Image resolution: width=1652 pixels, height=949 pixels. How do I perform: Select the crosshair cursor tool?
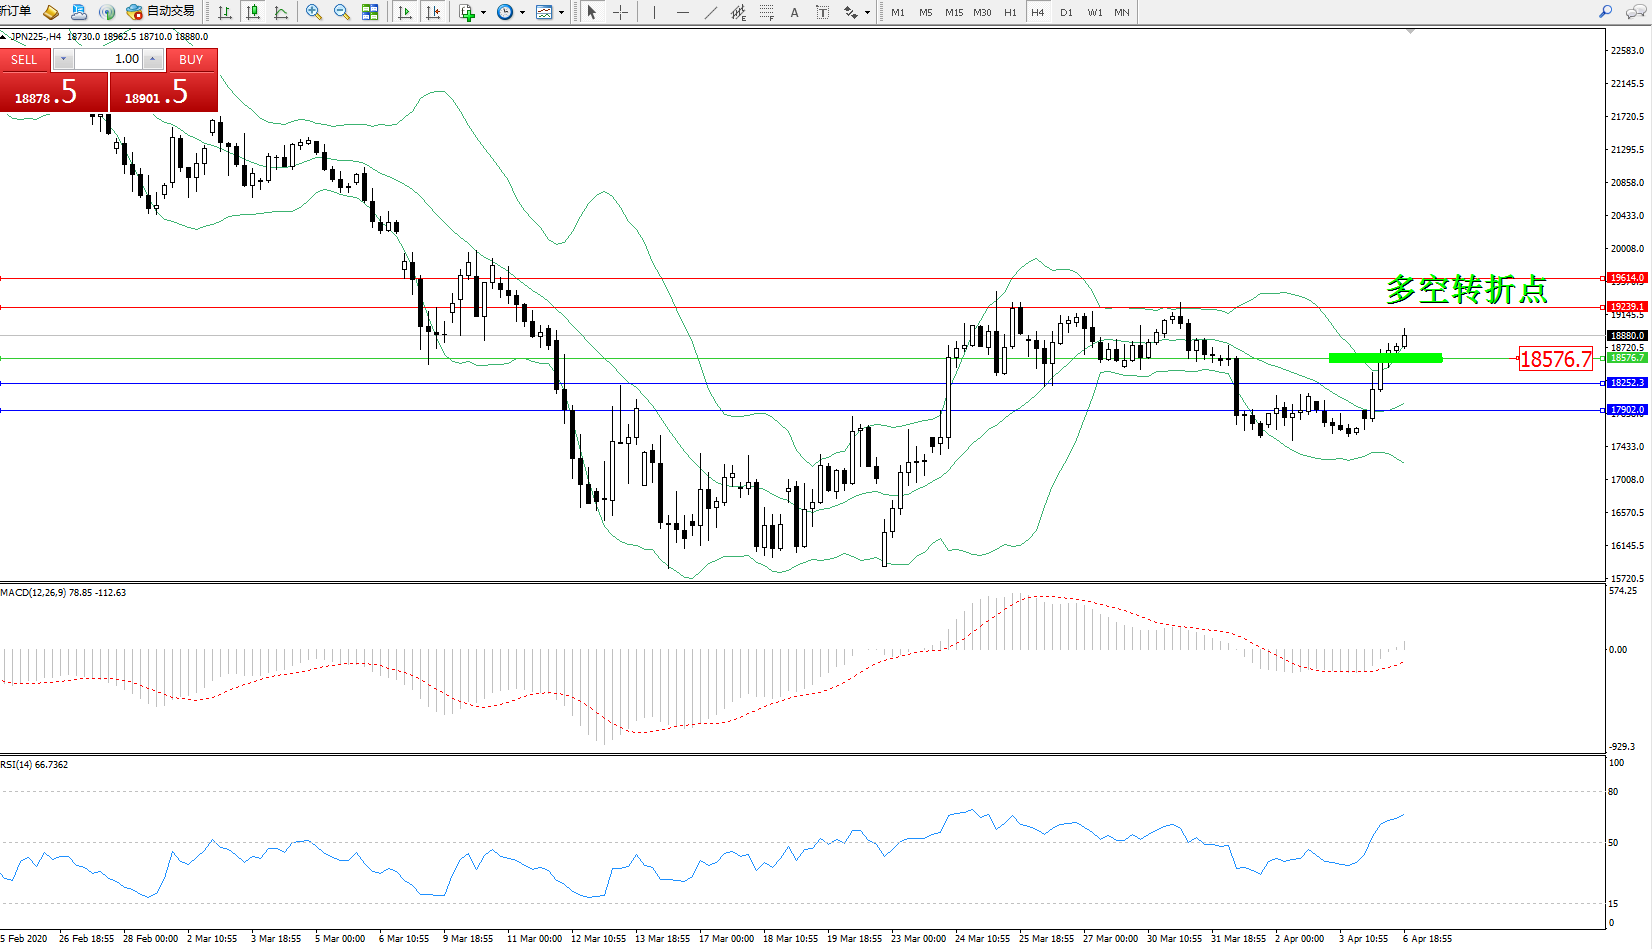[x=620, y=12]
